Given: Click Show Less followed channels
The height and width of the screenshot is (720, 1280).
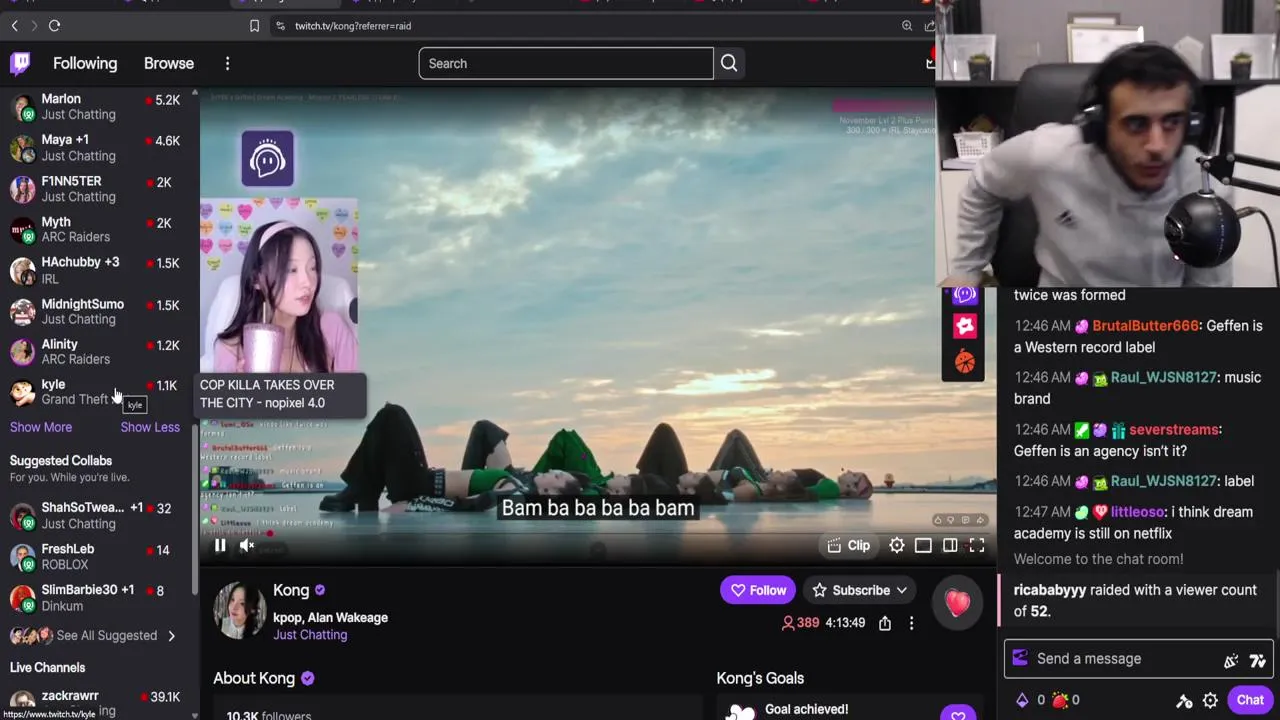Looking at the screenshot, I should [x=150, y=427].
